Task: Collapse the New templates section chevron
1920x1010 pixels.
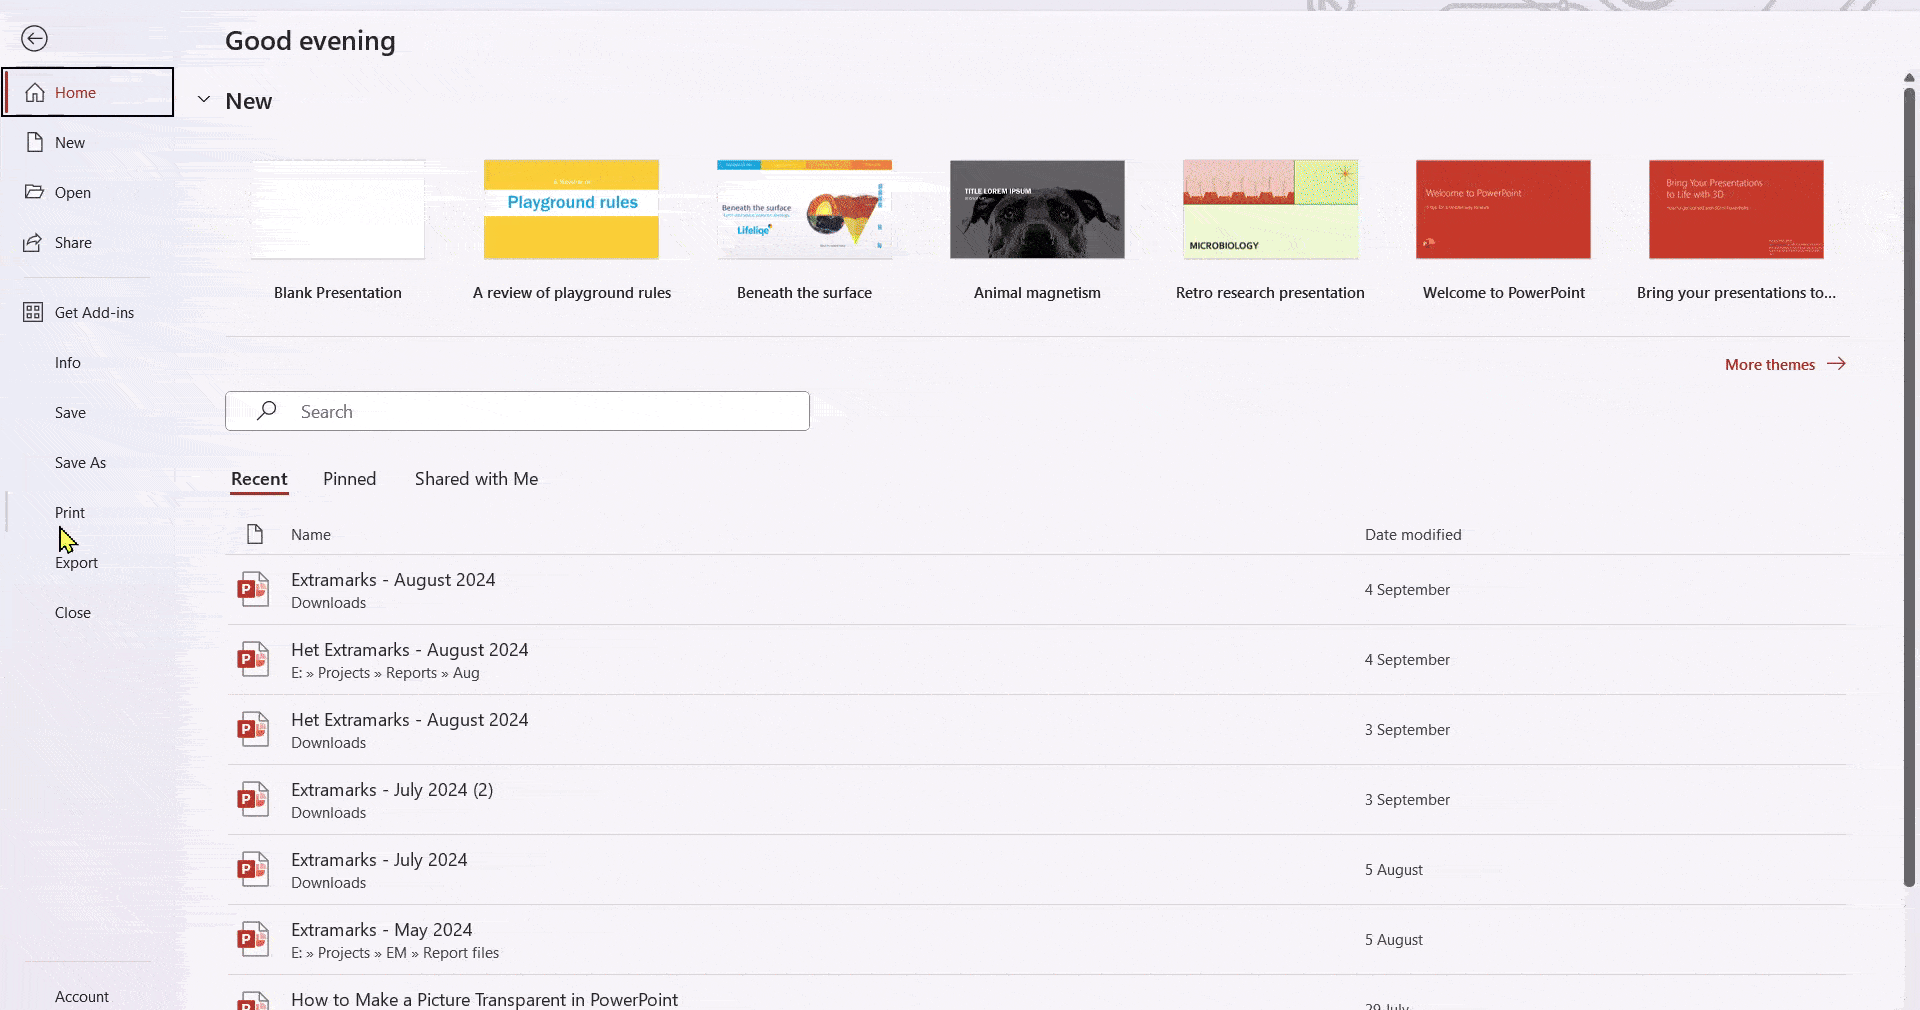Action: click(204, 100)
